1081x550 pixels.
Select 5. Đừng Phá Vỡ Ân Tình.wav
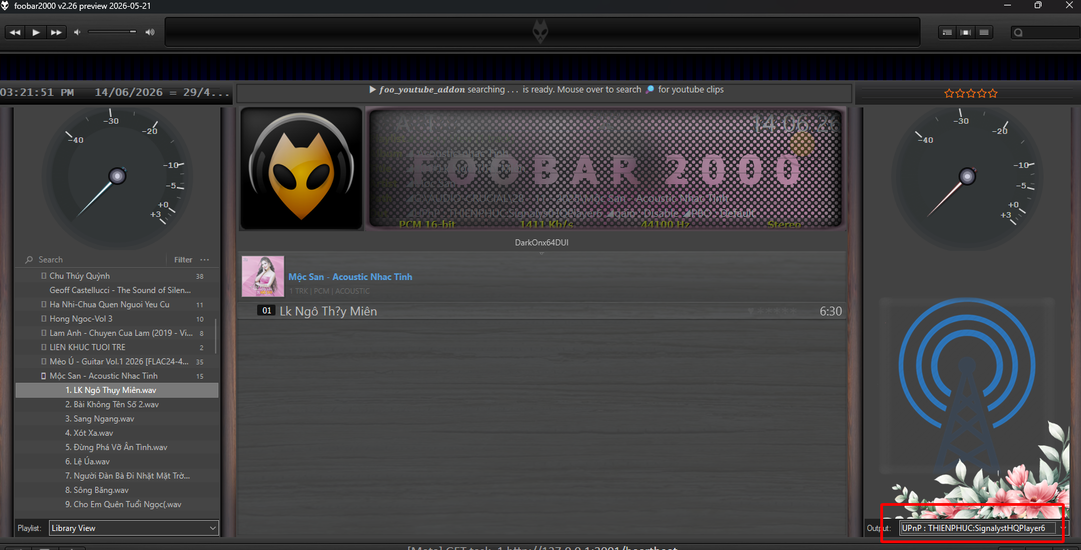(x=116, y=447)
